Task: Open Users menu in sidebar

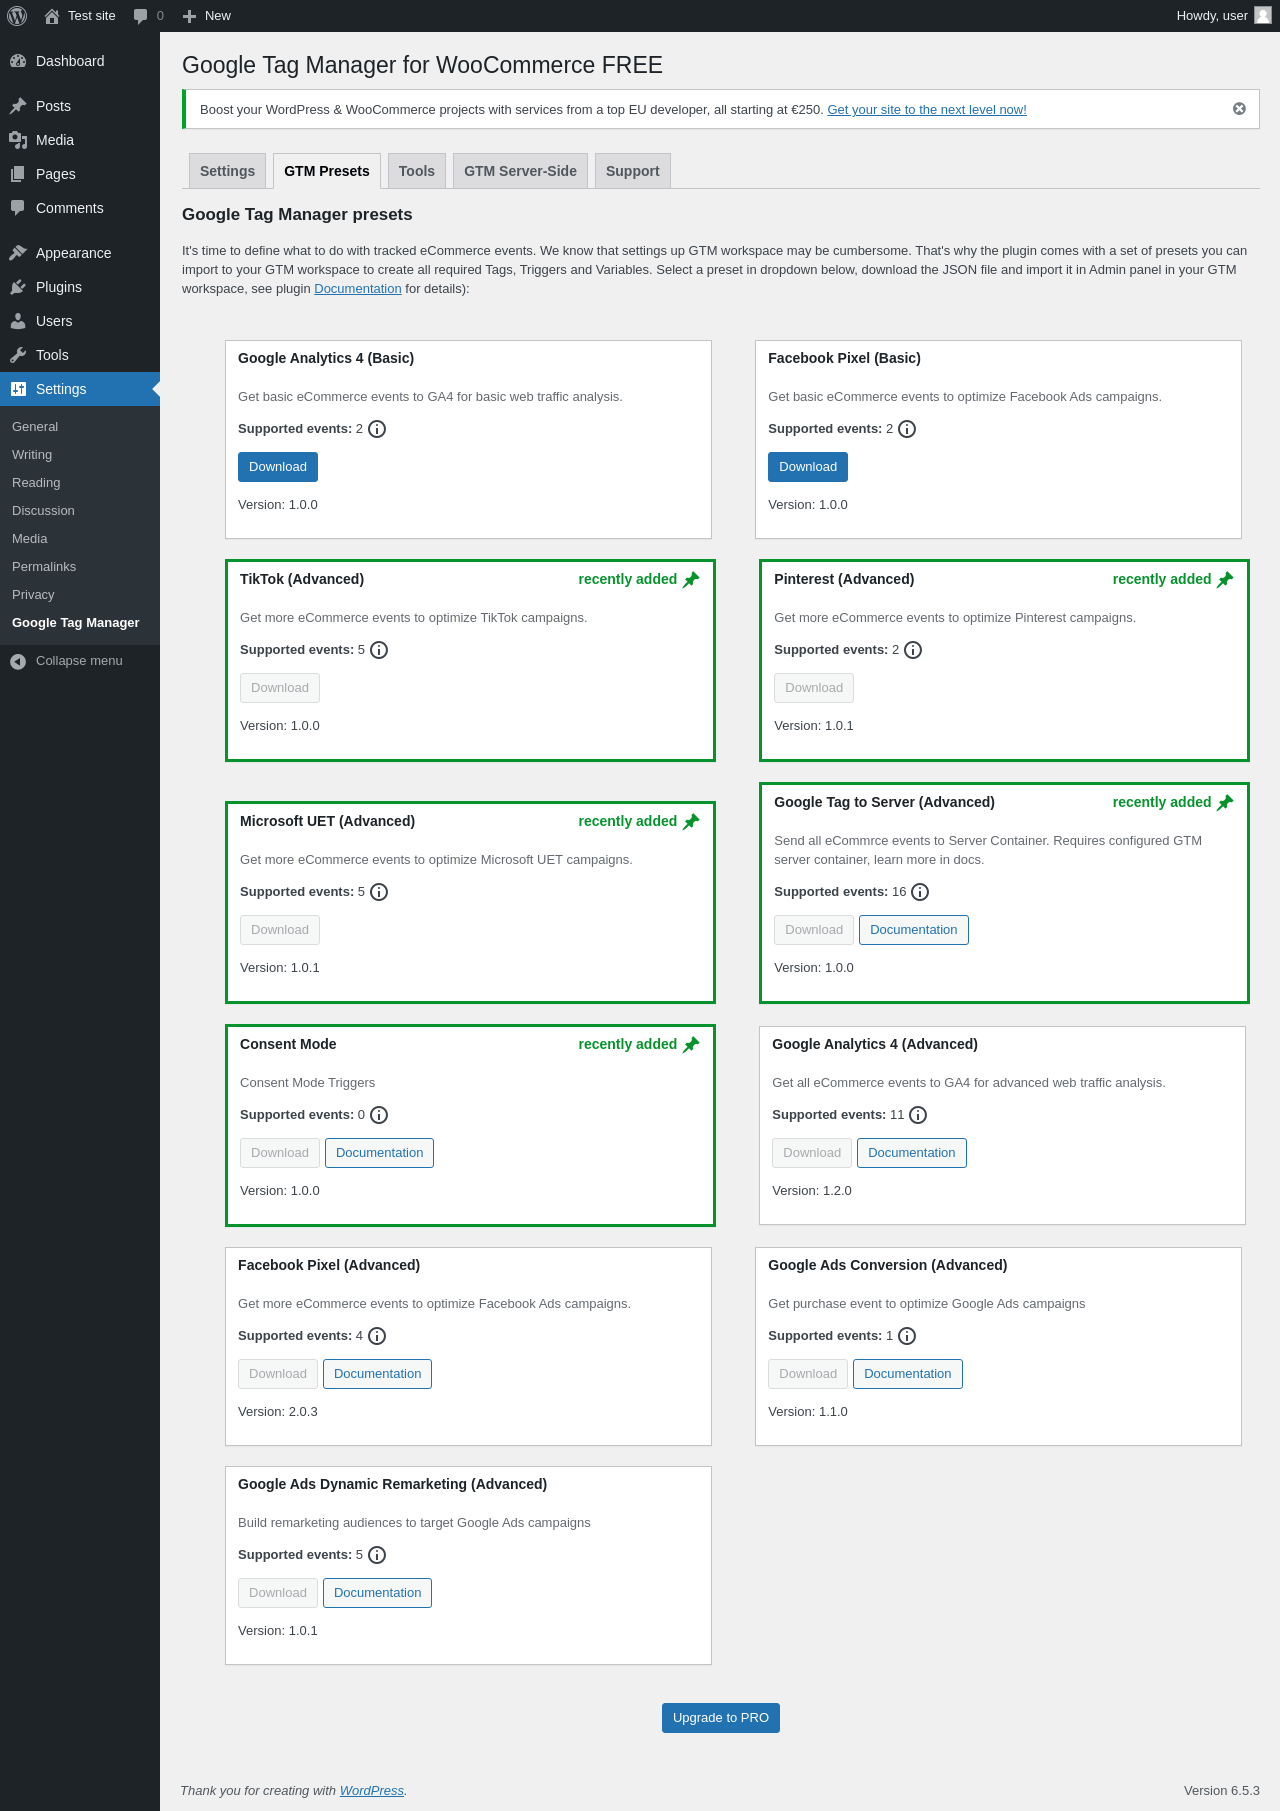Action: pyautogui.click(x=80, y=321)
